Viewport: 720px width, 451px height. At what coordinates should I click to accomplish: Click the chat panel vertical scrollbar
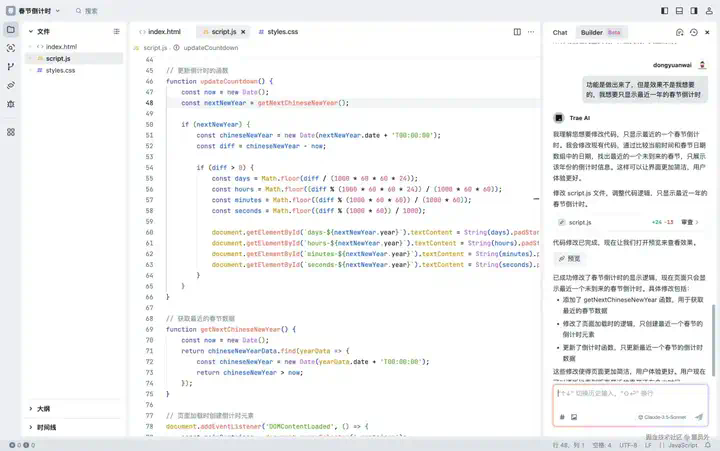pyautogui.click(x=713, y=340)
